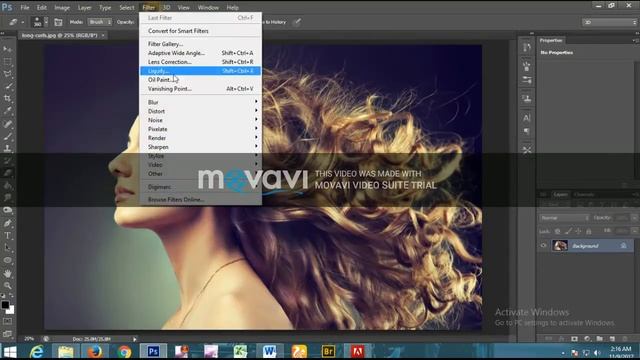
Task: Select the Brush tool
Action: 8,136
